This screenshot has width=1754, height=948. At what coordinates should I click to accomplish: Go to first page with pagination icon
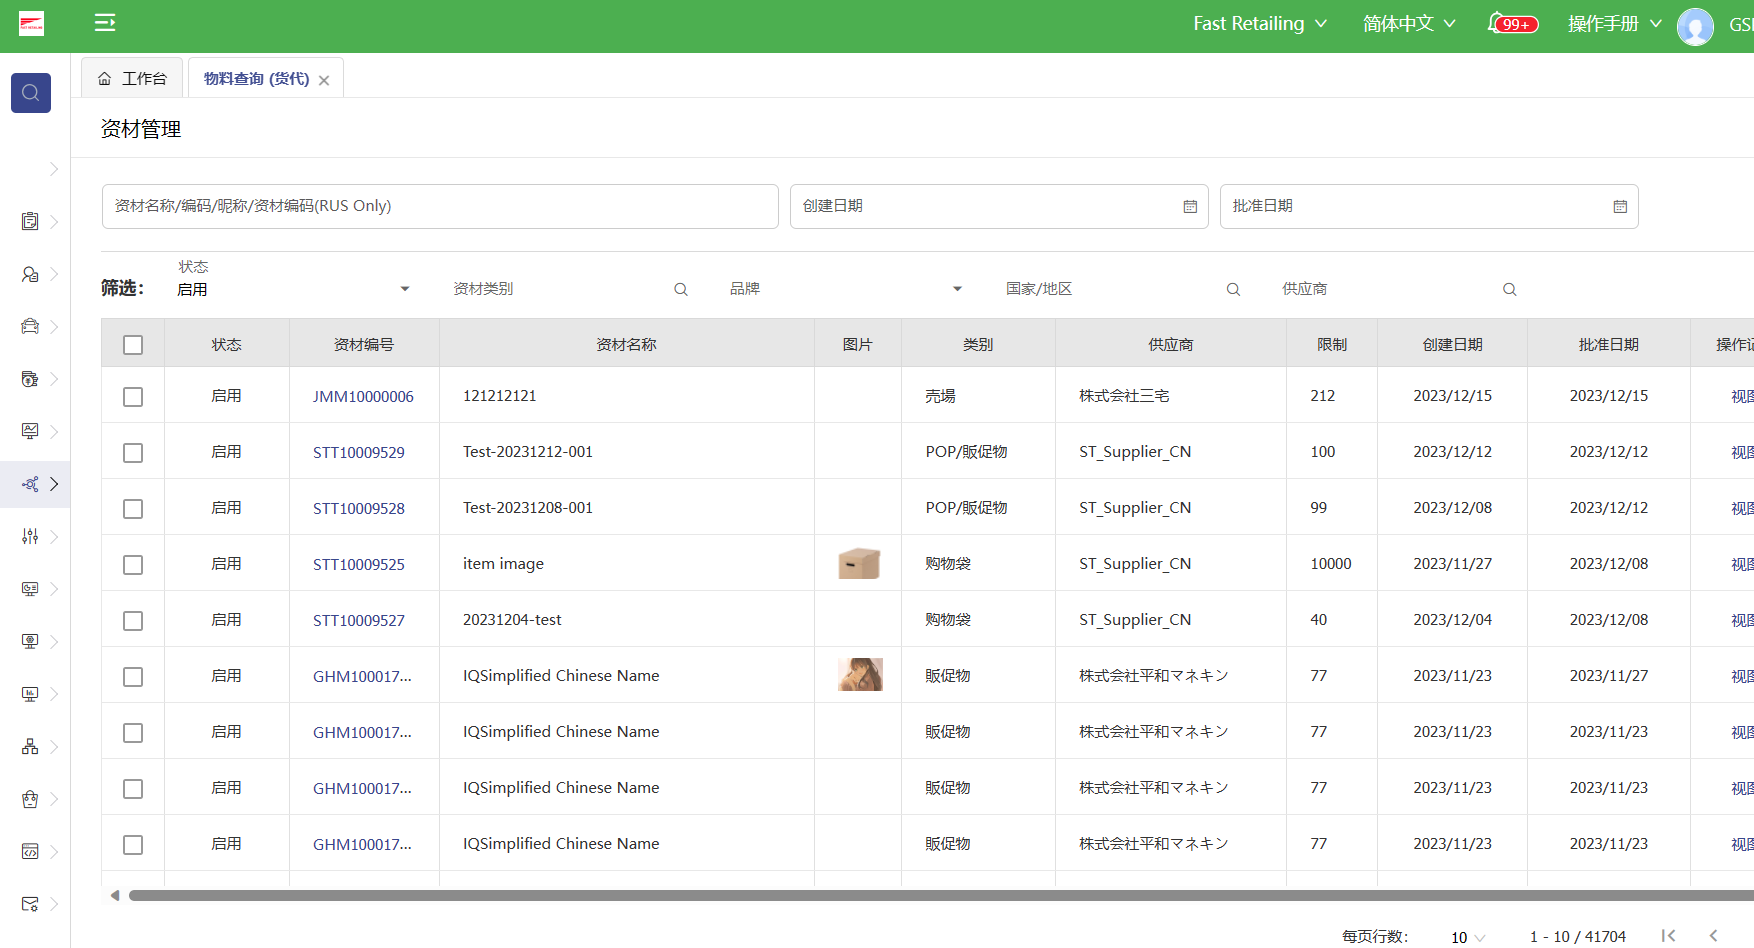[1668, 936]
